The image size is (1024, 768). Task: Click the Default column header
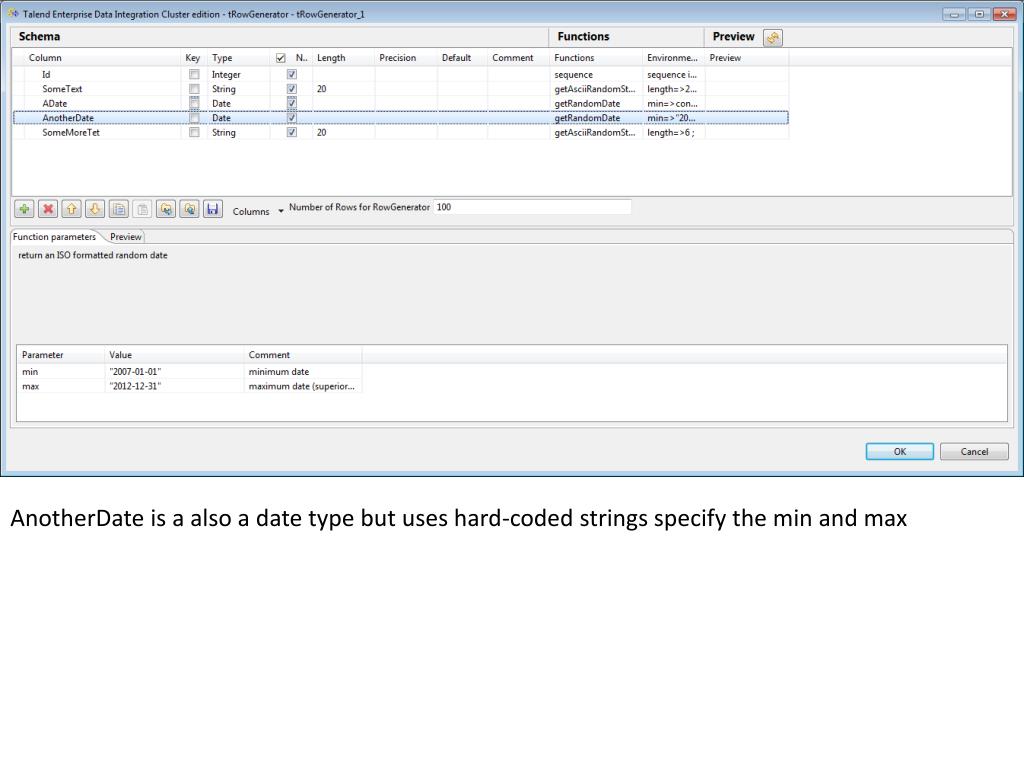[462, 57]
